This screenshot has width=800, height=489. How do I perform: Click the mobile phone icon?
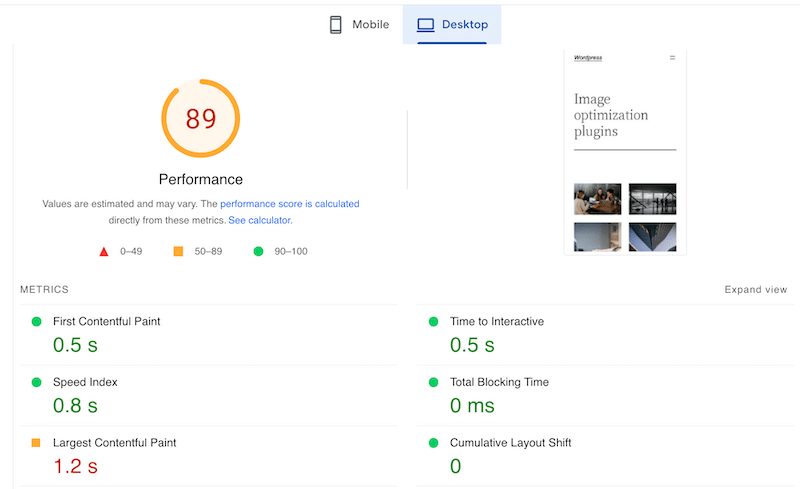point(336,25)
